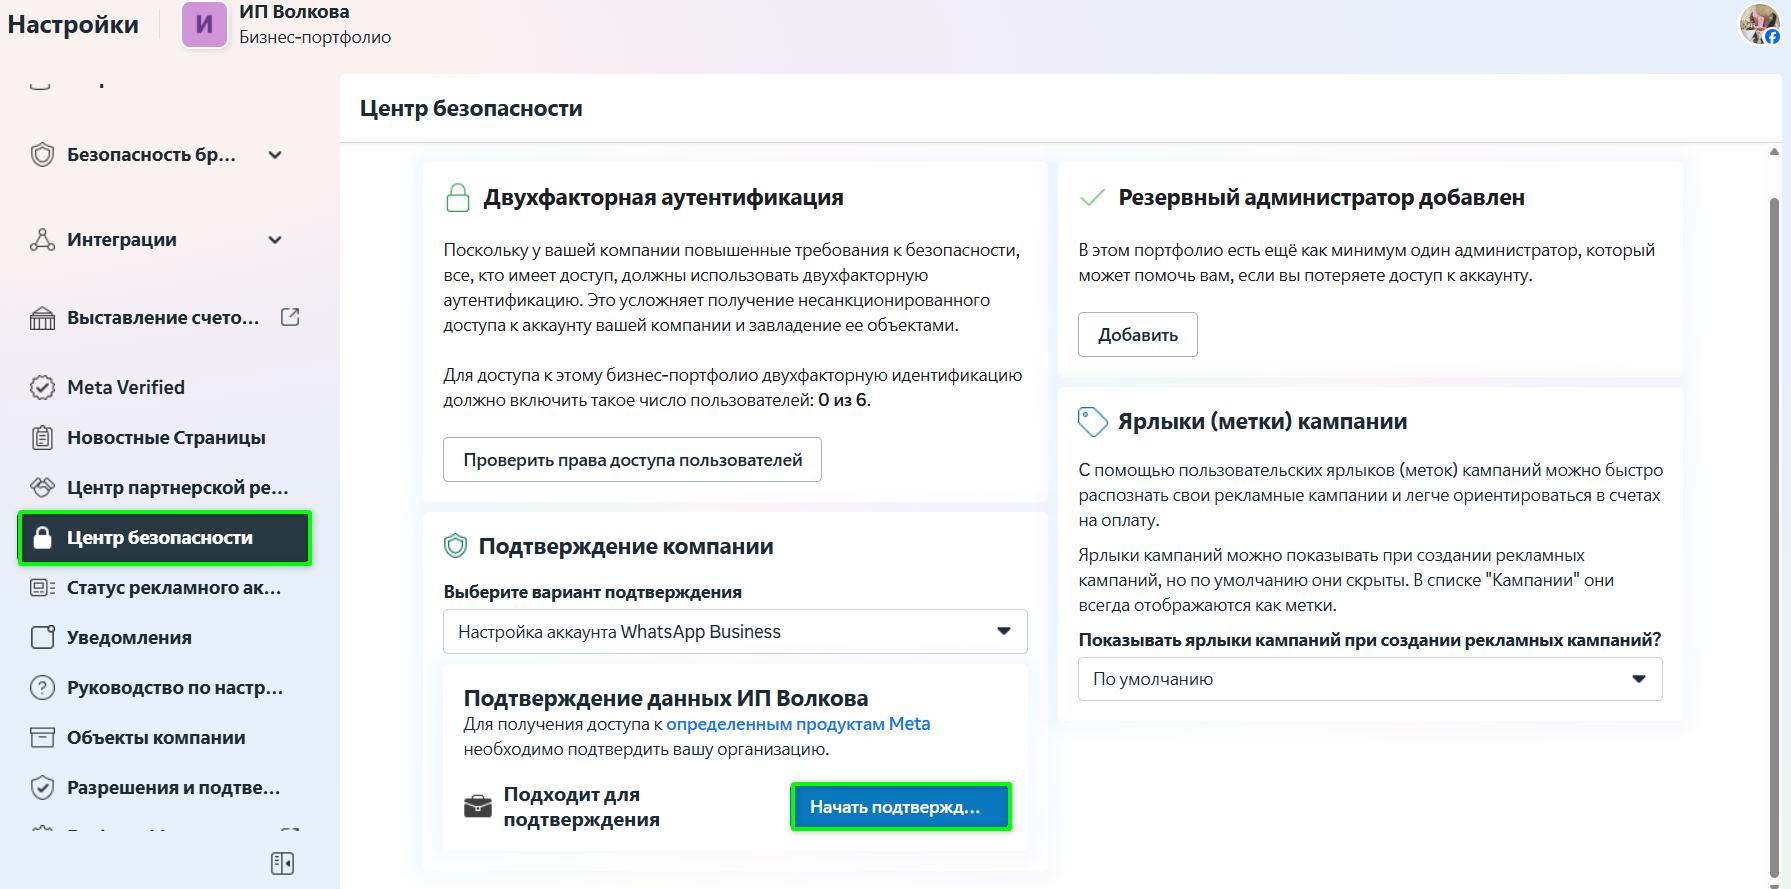Click the Meta Verified badge icon

42,387
